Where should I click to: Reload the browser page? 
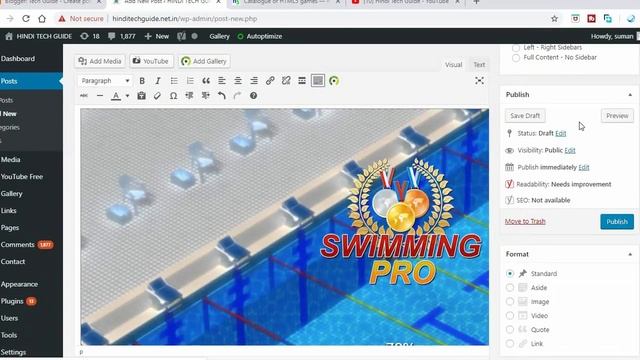tap(26, 19)
